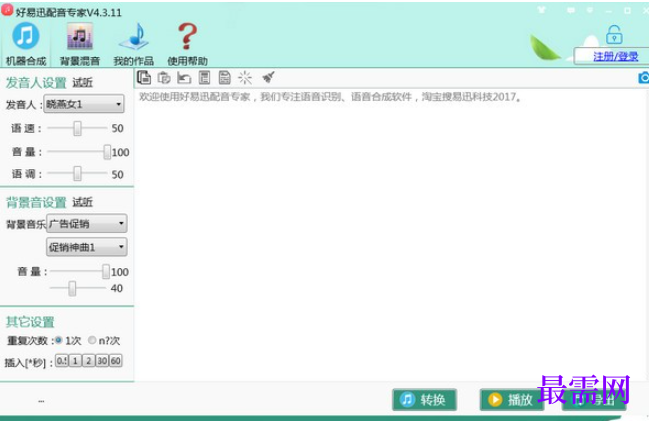Screen dimensions: 649x421
Task: Maximize the application window
Action: click(627, 10)
